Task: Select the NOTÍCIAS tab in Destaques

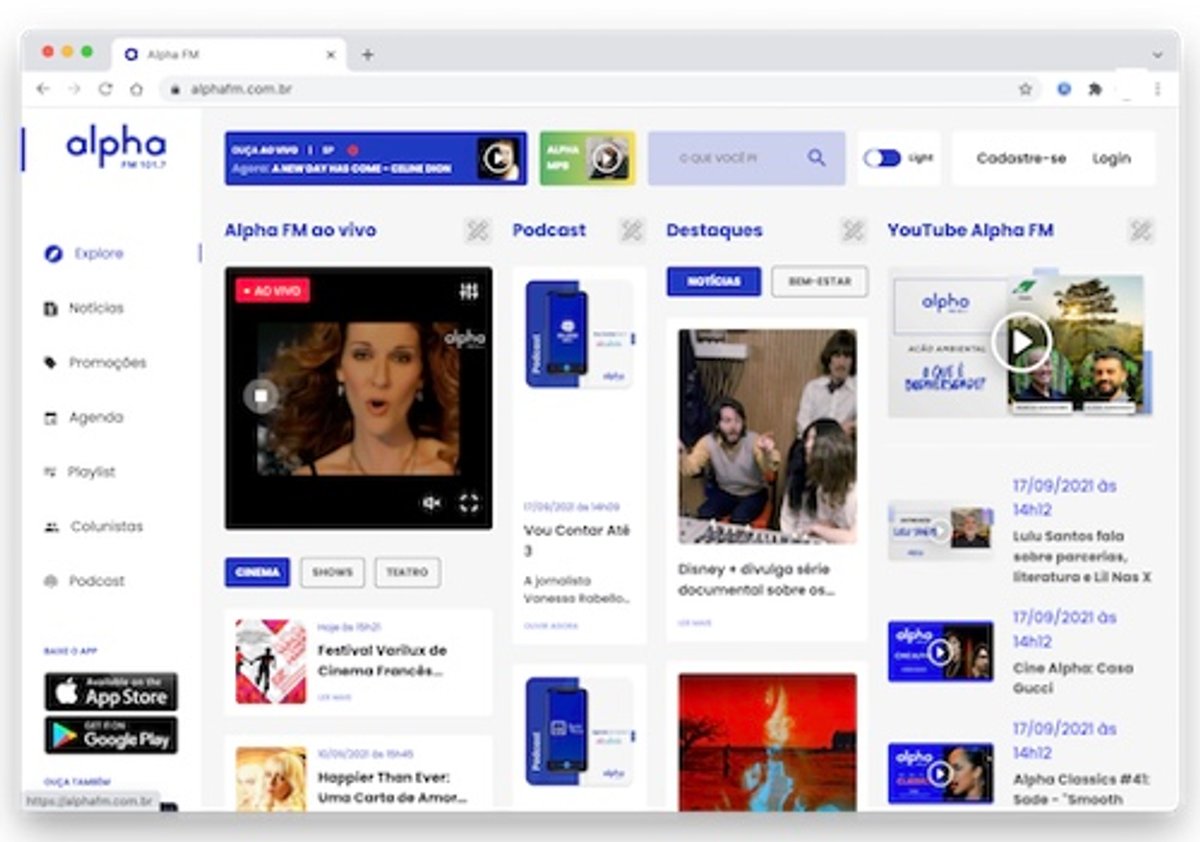Action: 714,282
